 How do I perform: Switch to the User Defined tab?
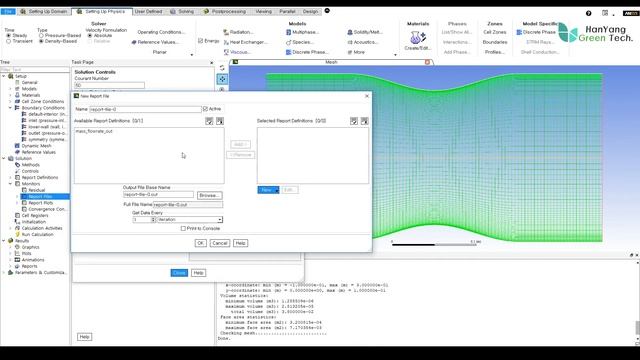click(x=148, y=11)
